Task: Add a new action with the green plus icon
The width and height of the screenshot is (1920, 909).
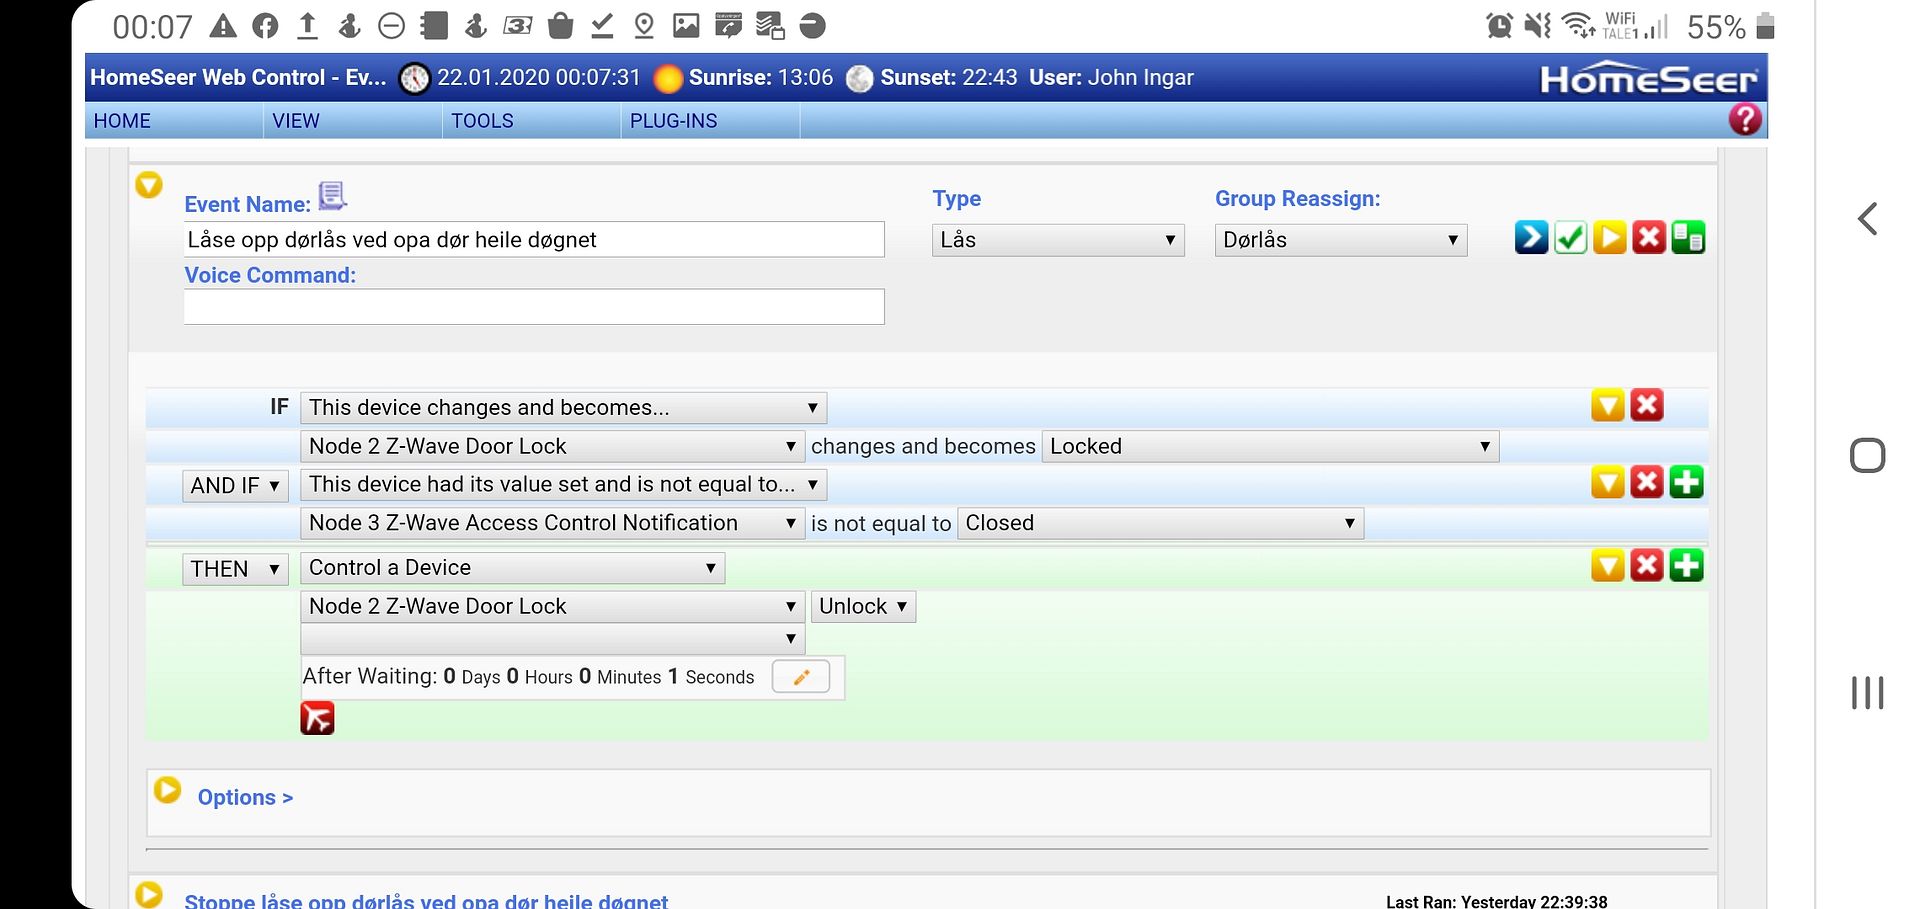Action: coord(1687,565)
